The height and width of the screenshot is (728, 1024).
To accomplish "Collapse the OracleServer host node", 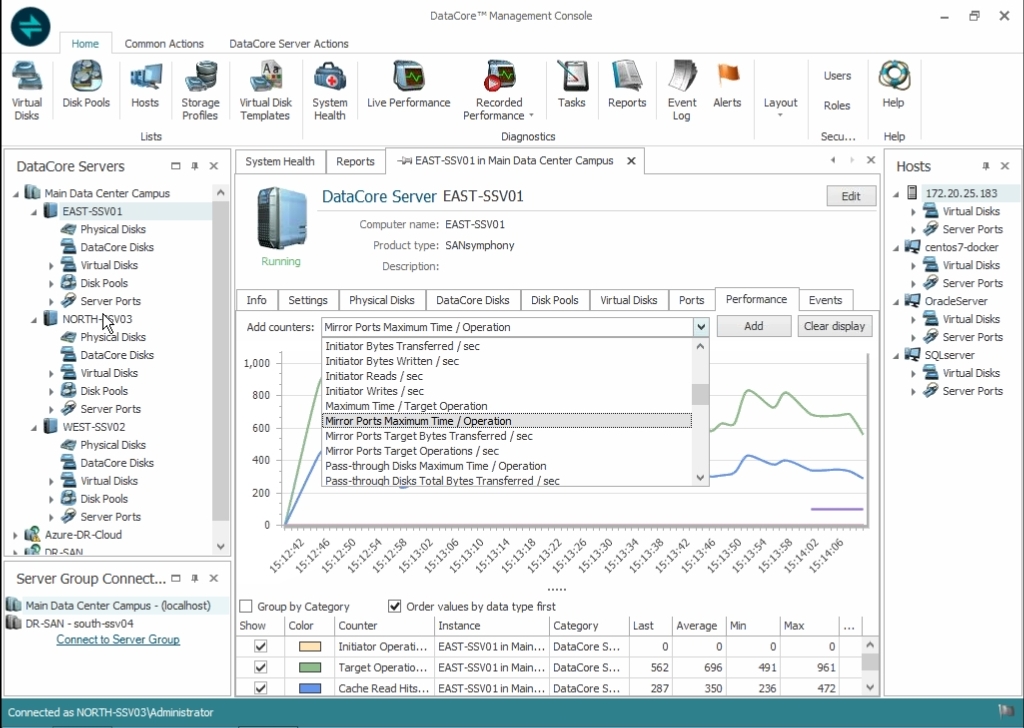I will [x=897, y=302].
